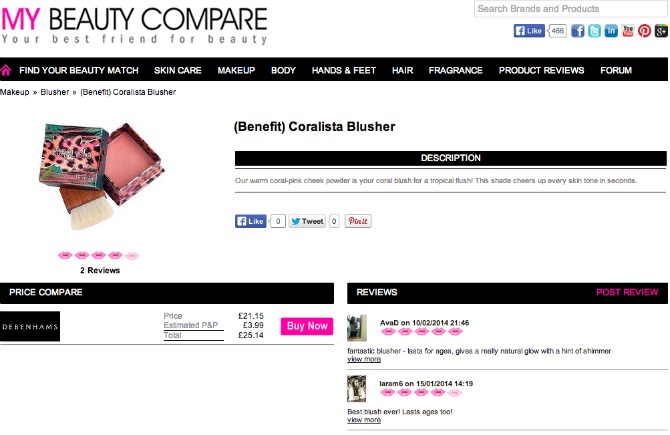Open the SKIN CARE menu item
670x435 pixels.
click(x=177, y=71)
